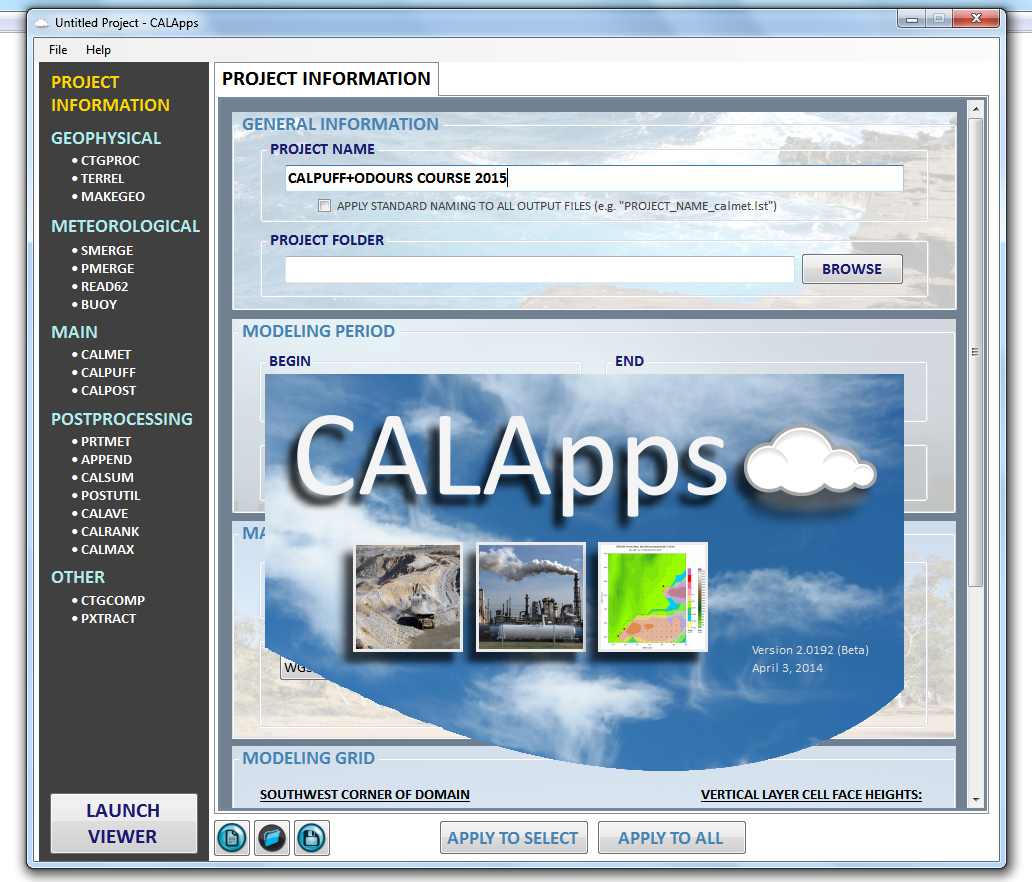This screenshot has width=1032, height=882.
Task: Click VERTICAL LAYER CELL FACE HEIGHTS label
Action: [x=812, y=794]
